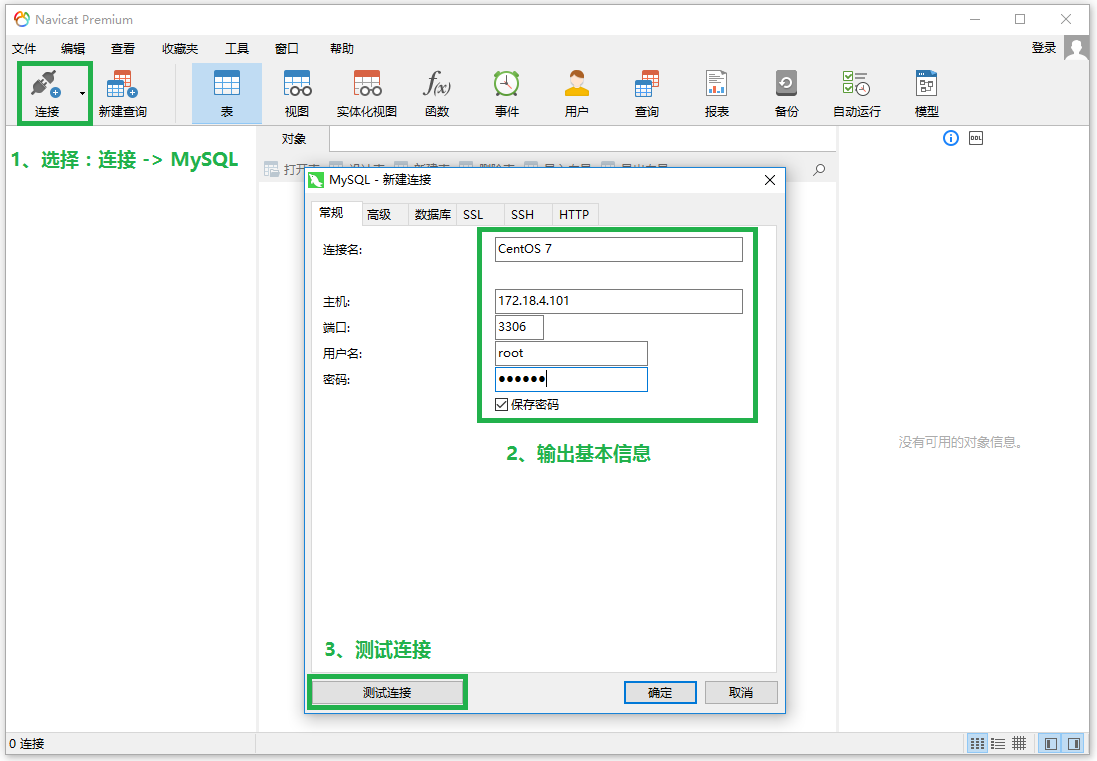Click the 登录 (Sign in) link
This screenshot has height=761, width=1097.
[x=1044, y=48]
